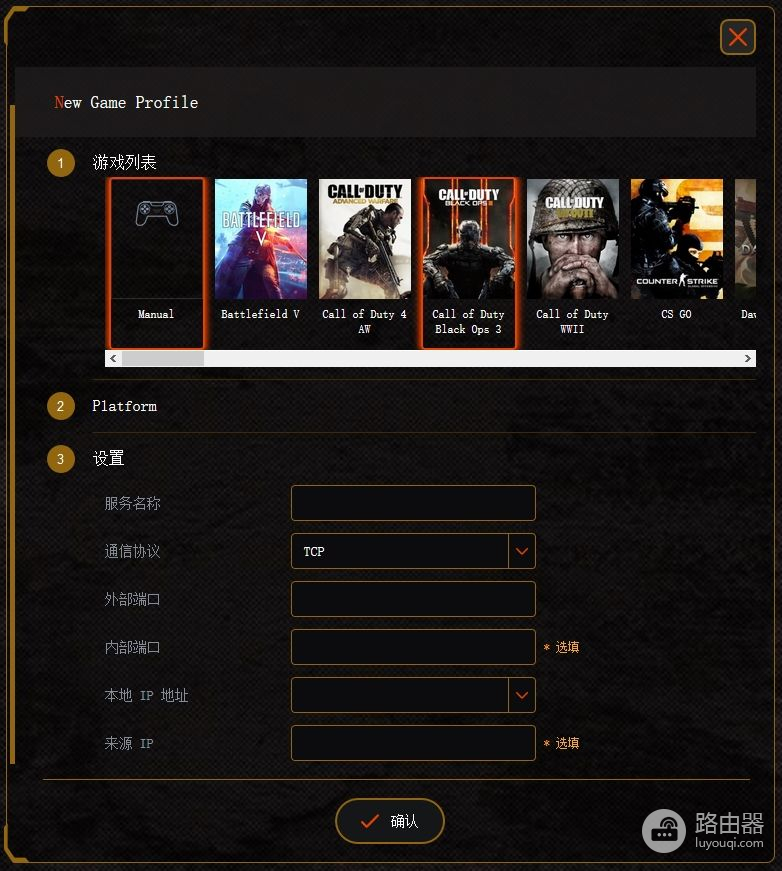Viewport: 782px width, 871px height.
Task: Focus the 外部端口 input box
Action: tap(413, 599)
